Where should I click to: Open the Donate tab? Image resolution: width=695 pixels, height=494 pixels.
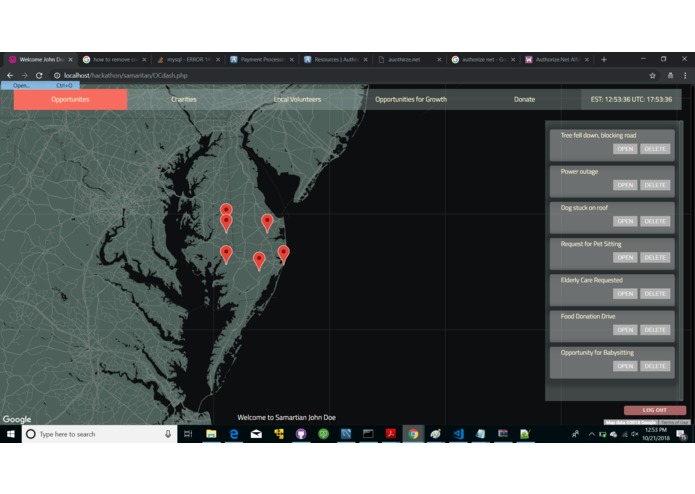(524, 99)
